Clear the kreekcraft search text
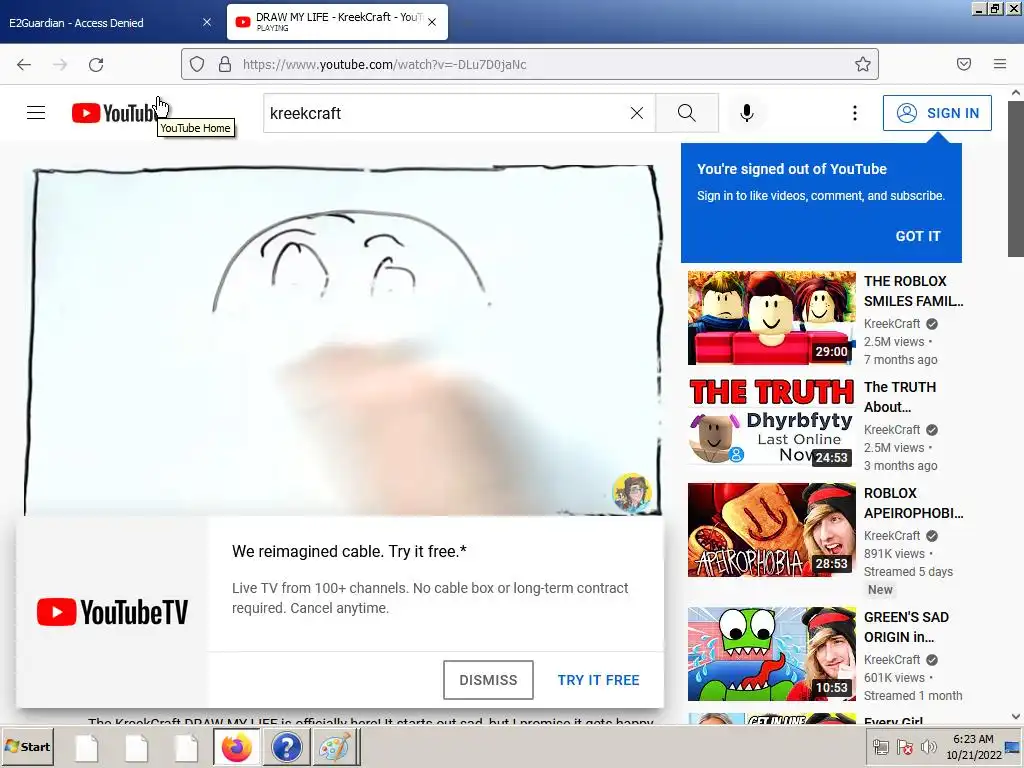The image size is (1024, 768). 637,113
